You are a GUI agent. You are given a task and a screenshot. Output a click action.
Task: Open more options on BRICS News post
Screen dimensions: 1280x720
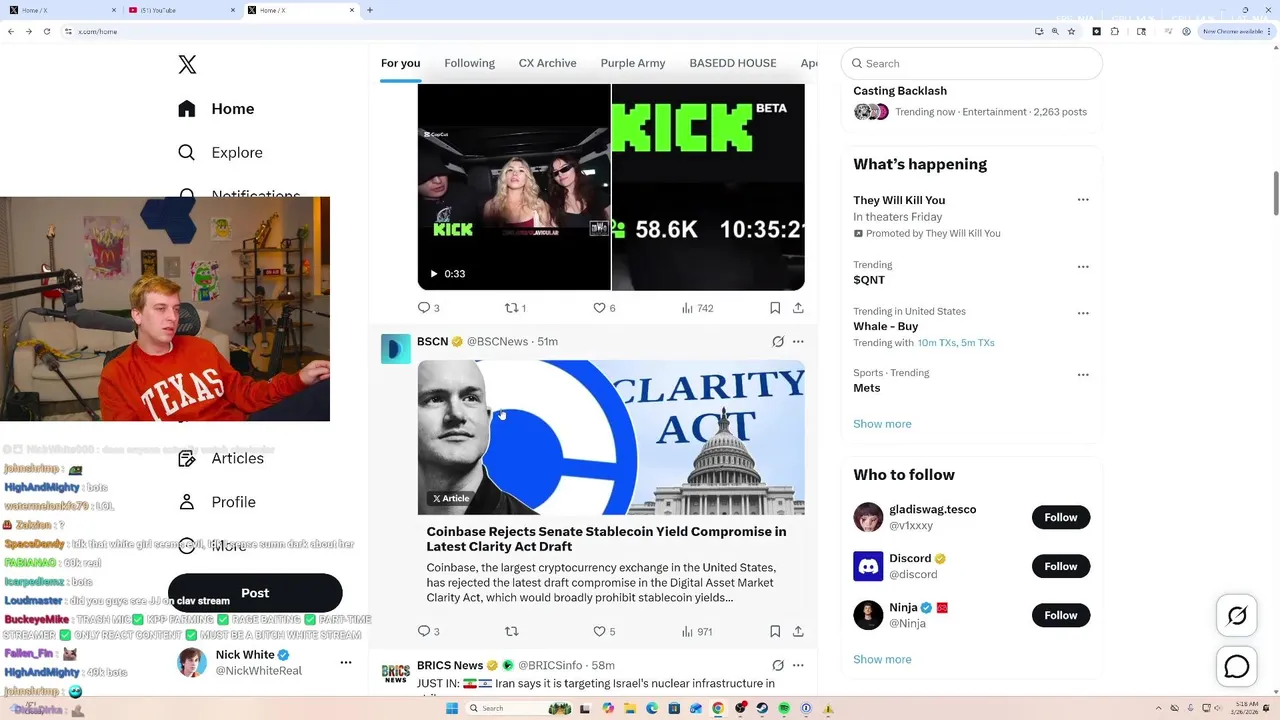(798, 665)
